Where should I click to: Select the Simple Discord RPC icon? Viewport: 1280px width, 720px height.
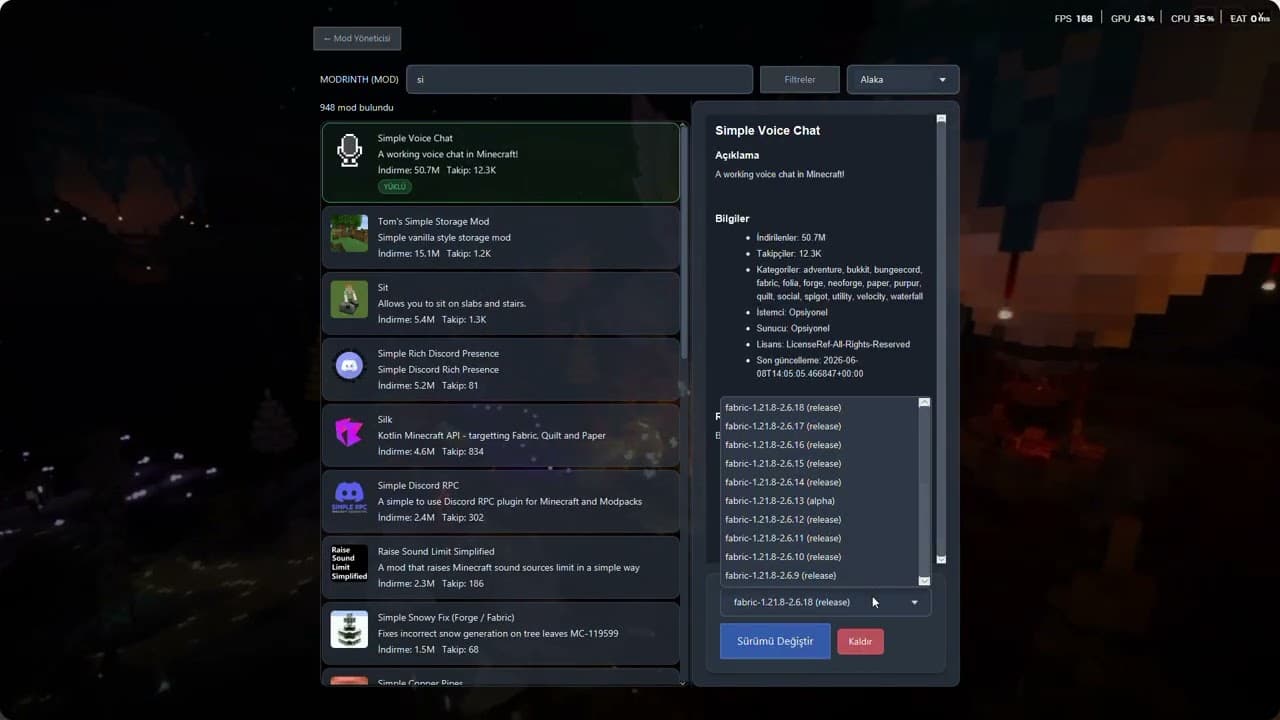click(349, 497)
